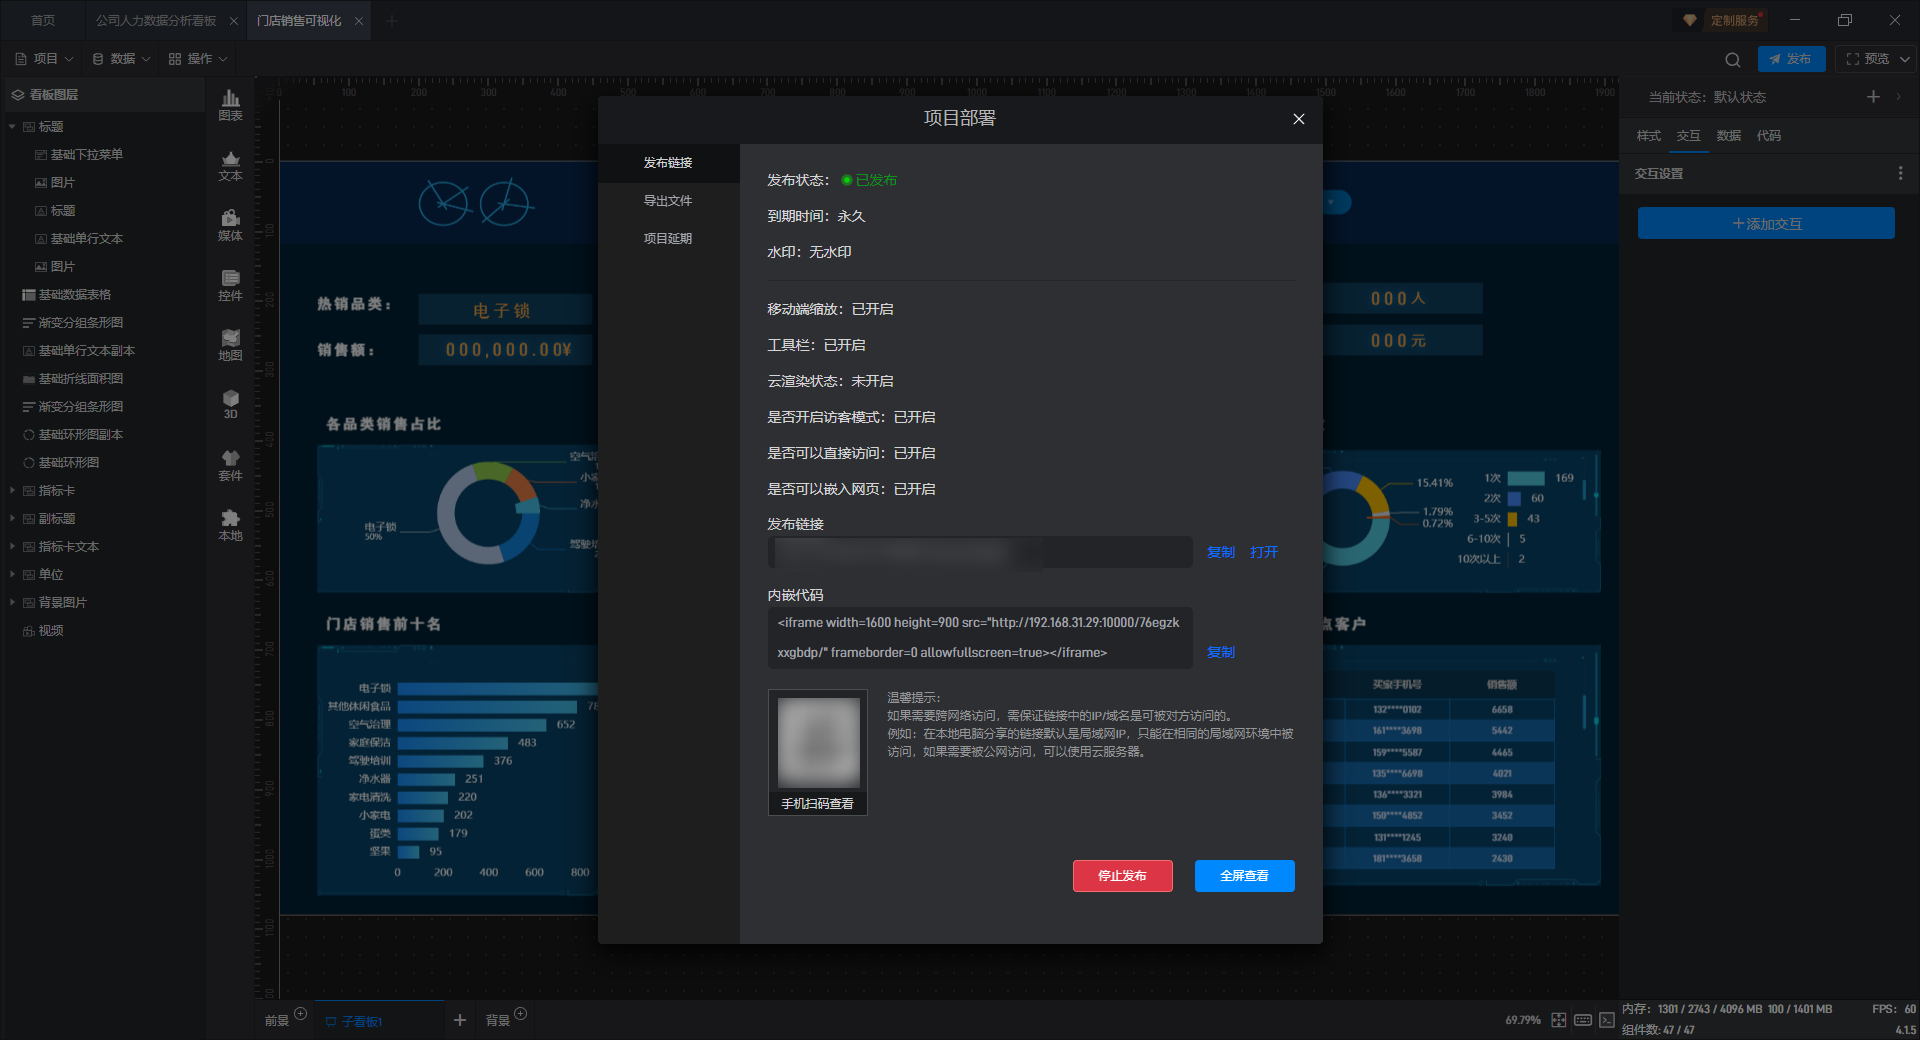Click the publish link field
This screenshot has width=1920, height=1040.
coord(980,552)
